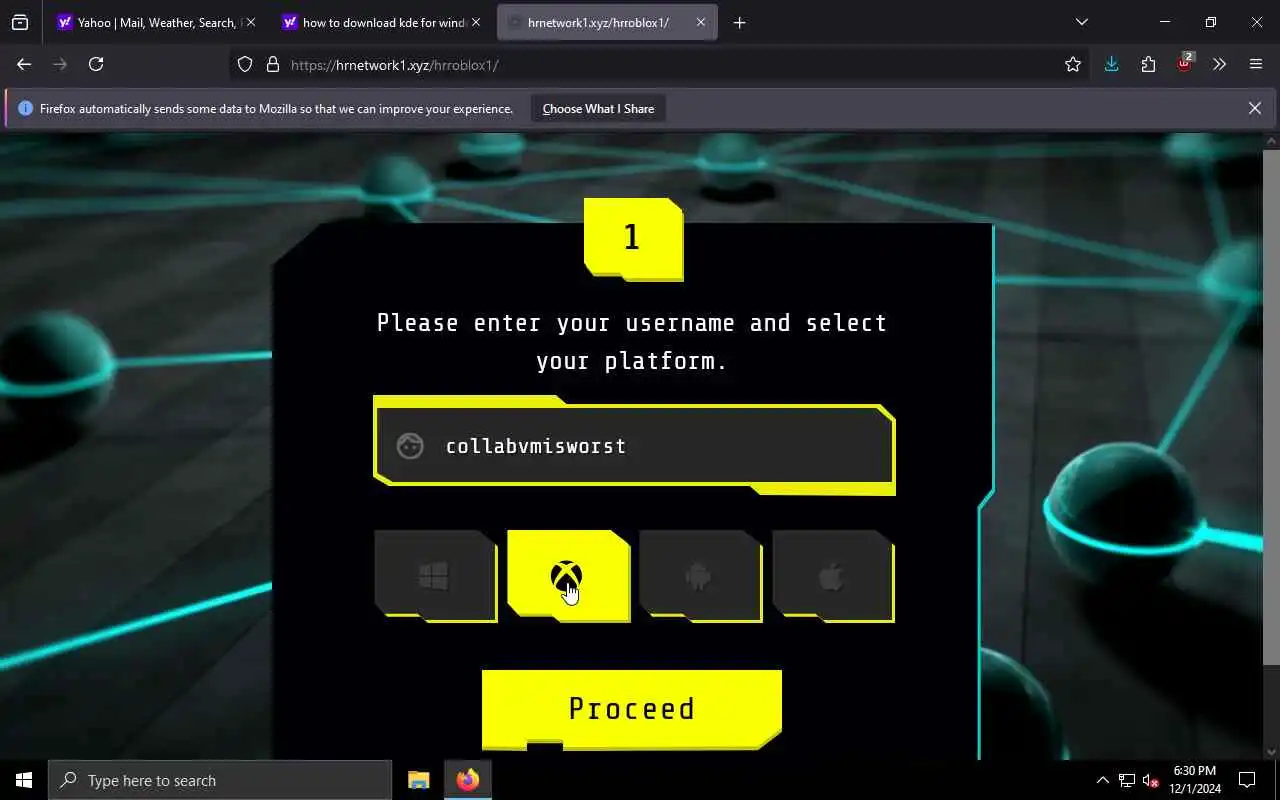Select the Apple platform icon

pos(833,576)
